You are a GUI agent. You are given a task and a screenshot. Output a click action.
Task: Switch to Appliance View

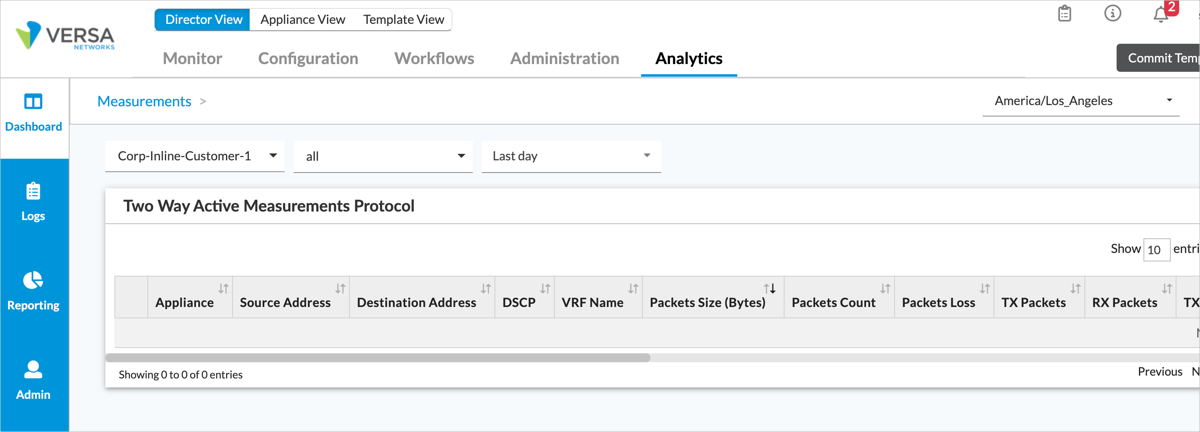(302, 20)
